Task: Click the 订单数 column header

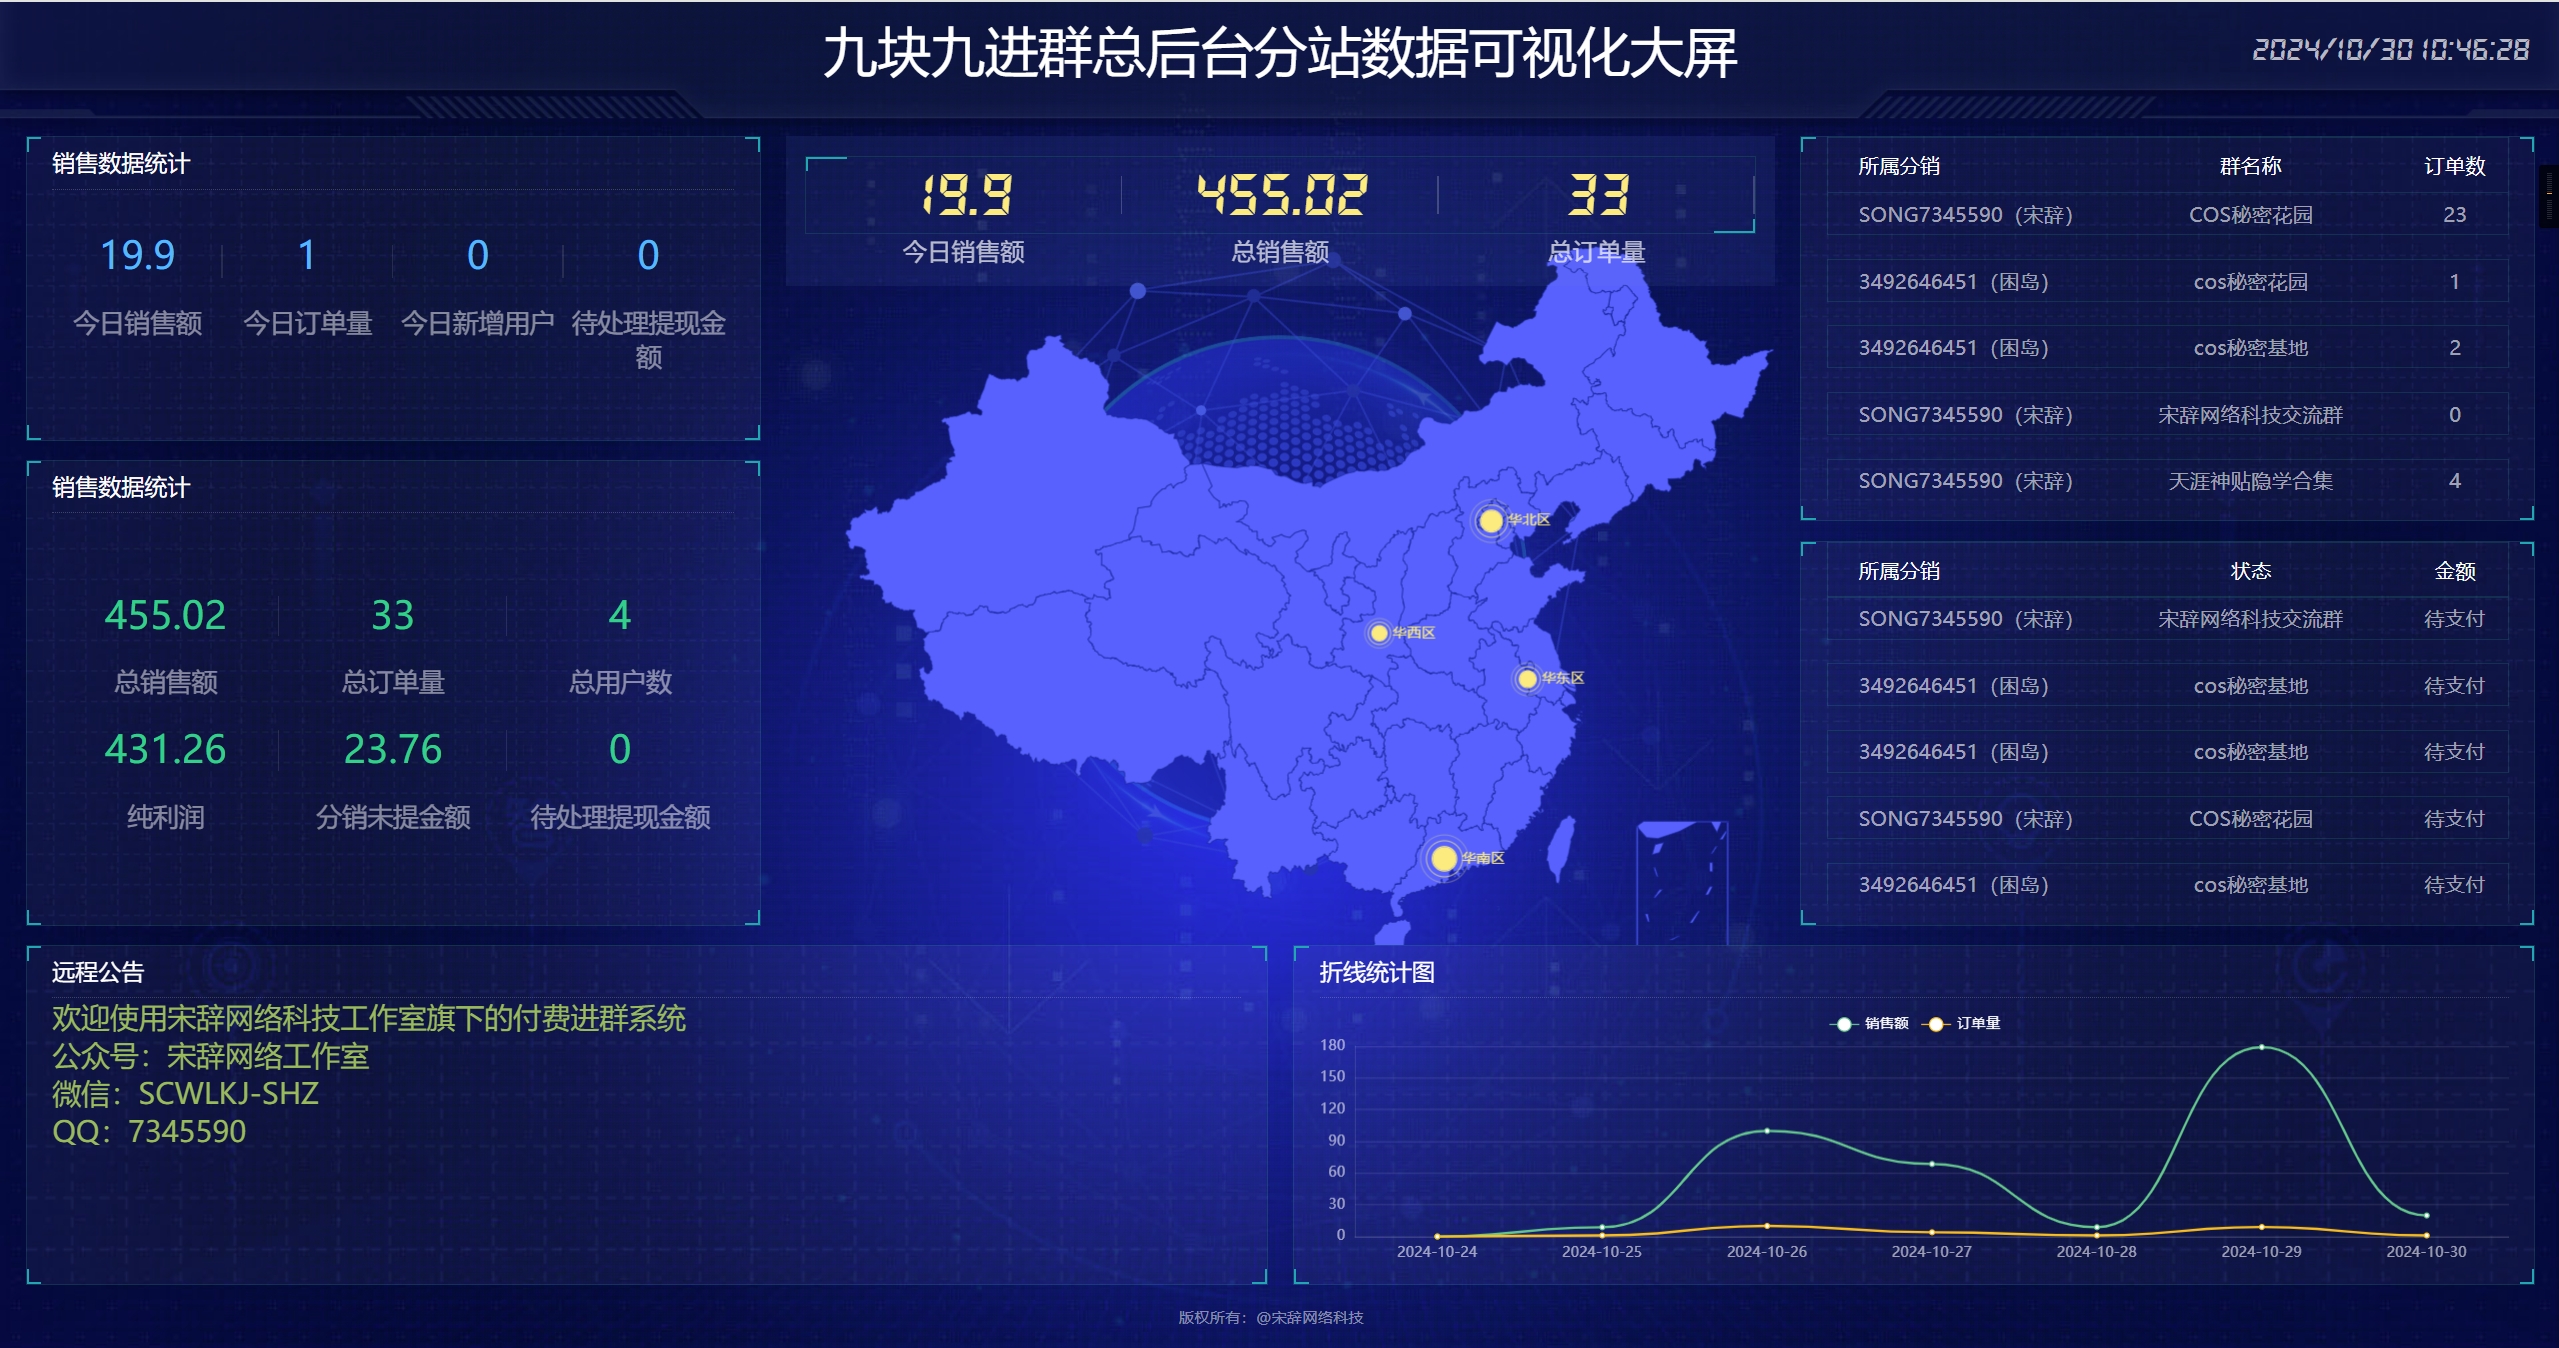Action: (2454, 166)
